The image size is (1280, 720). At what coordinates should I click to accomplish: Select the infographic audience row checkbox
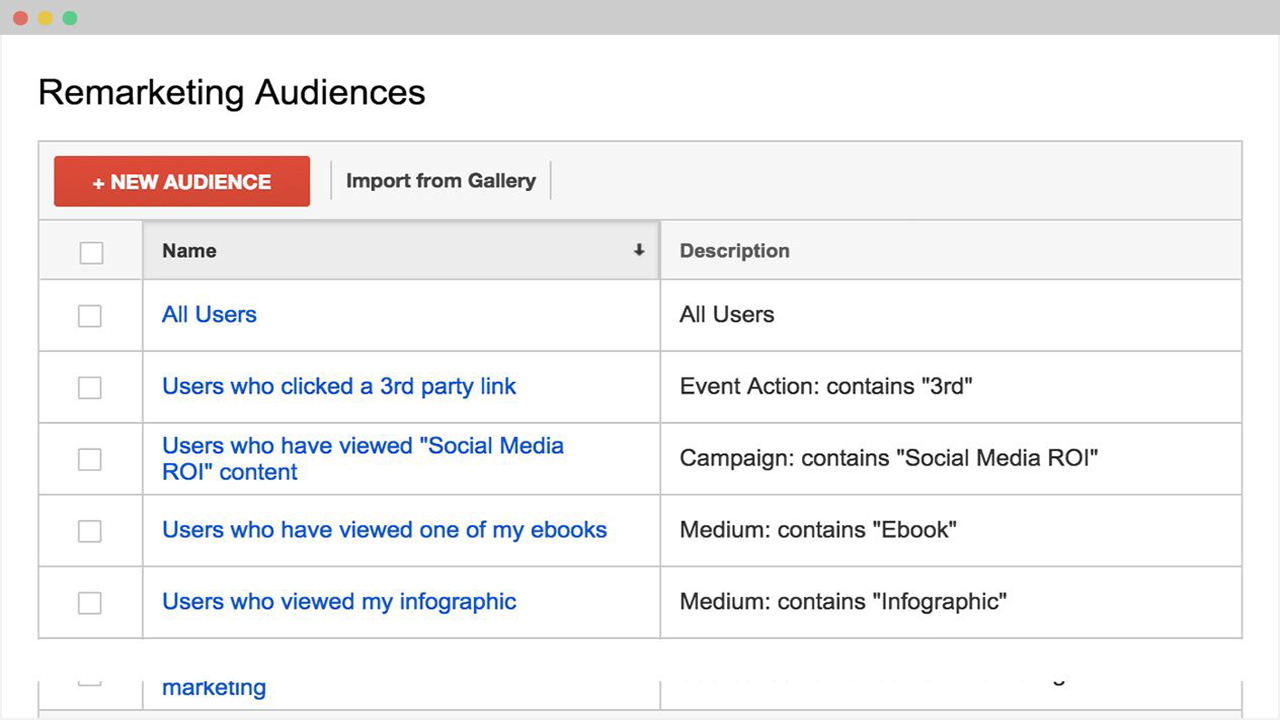(x=90, y=603)
